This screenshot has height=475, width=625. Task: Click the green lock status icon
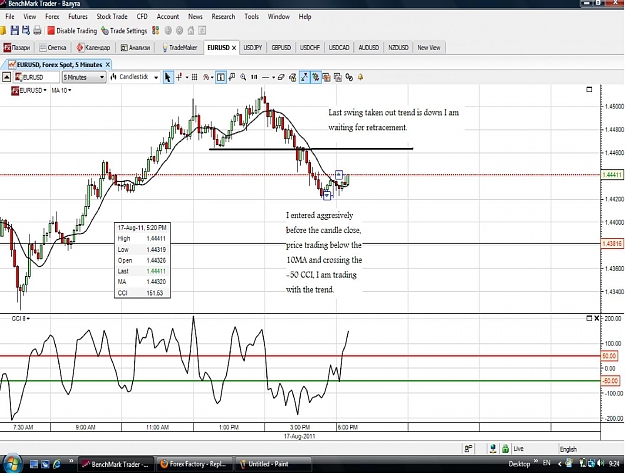click(505, 449)
